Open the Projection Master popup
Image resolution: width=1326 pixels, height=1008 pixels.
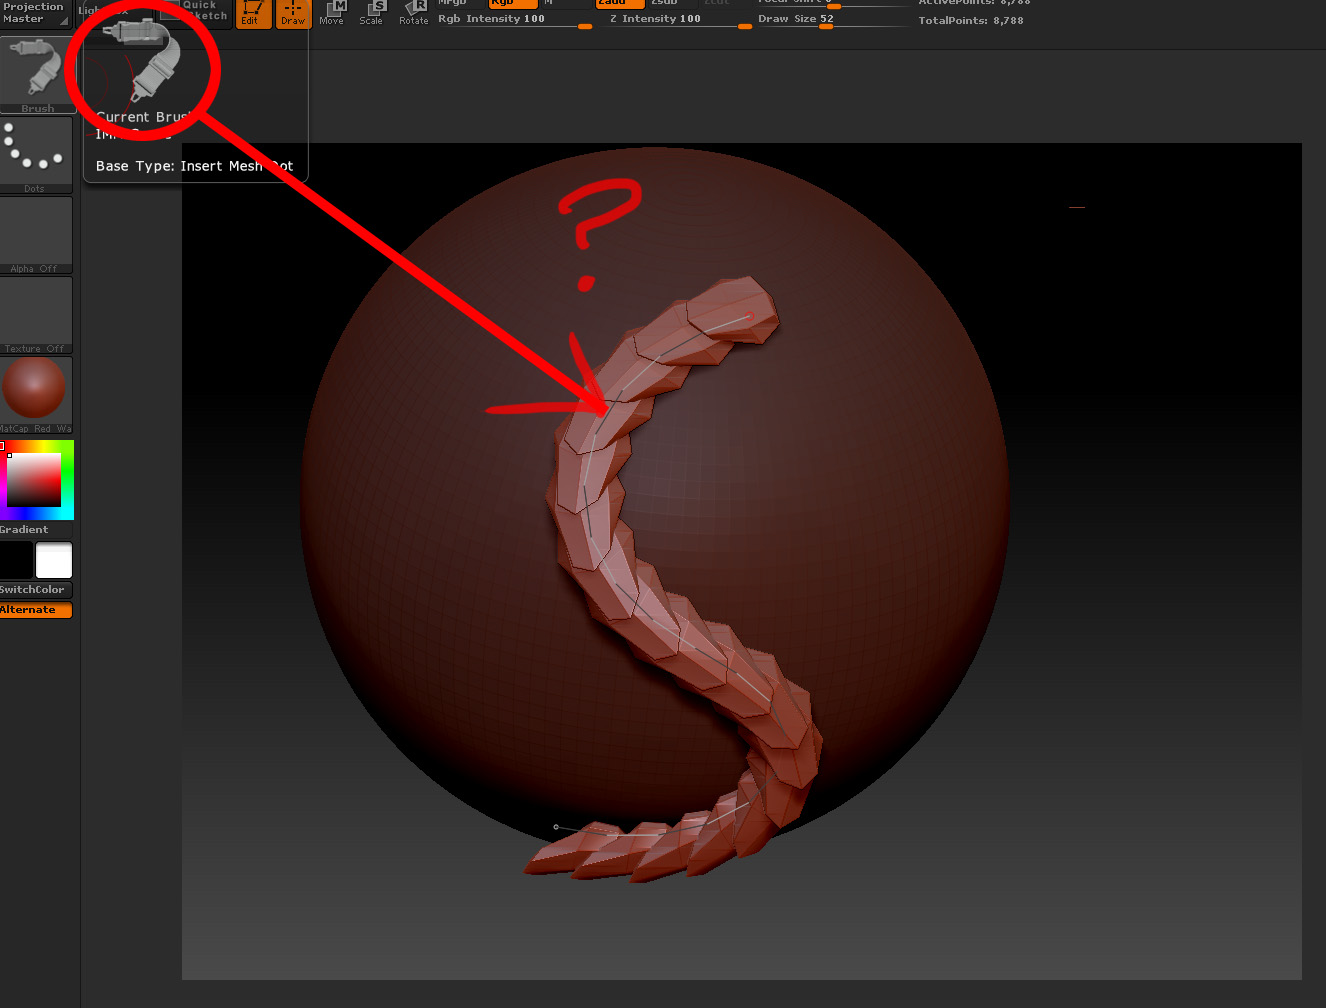(x=33, y=12)
